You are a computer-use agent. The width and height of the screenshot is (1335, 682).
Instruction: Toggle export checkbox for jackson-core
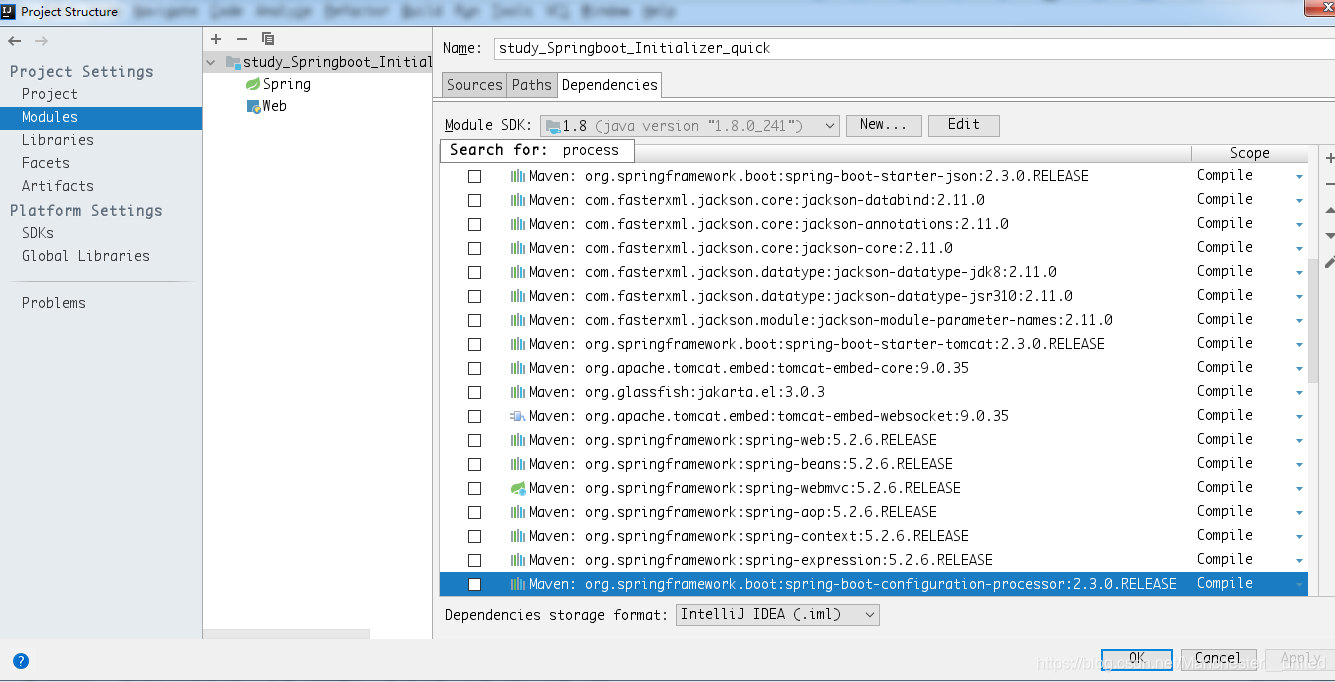click(x=475, y=248)
